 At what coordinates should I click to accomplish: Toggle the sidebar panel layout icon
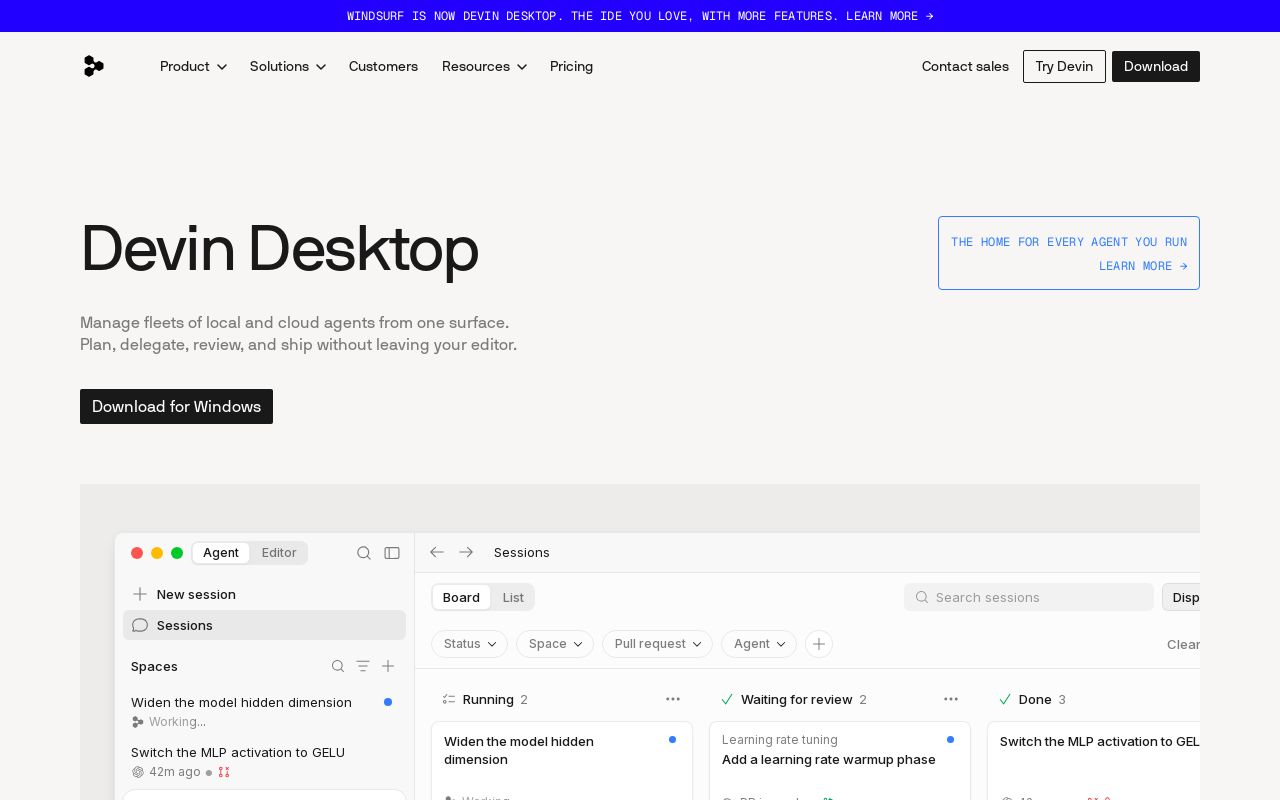pyautogui.click(x=392, y=553)
